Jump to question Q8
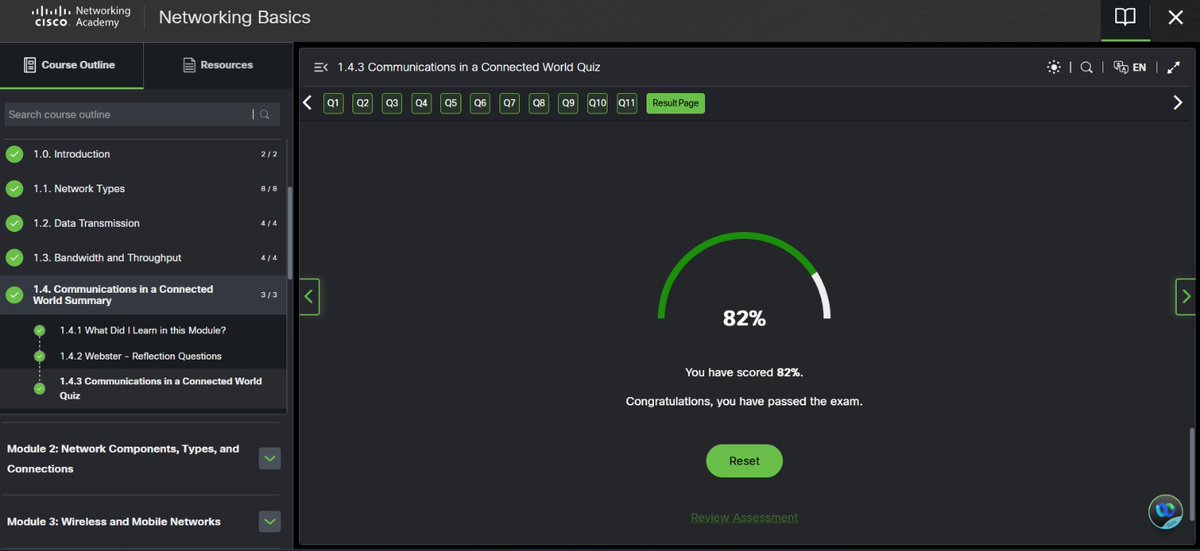Viewport: 1200px width, 551px height. point(539,103)
